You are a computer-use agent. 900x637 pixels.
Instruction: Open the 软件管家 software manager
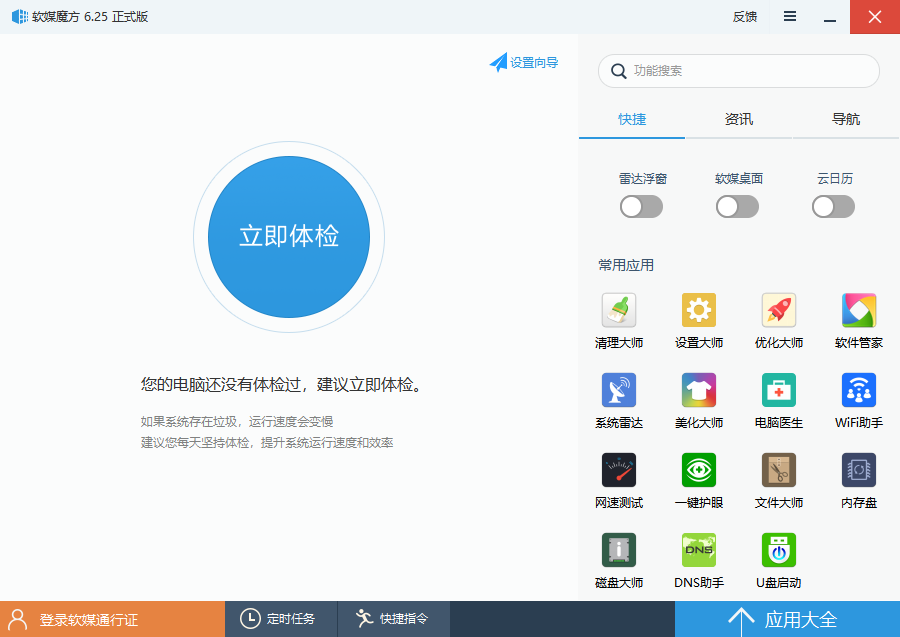pyautogui.click(x=859, y=320)
